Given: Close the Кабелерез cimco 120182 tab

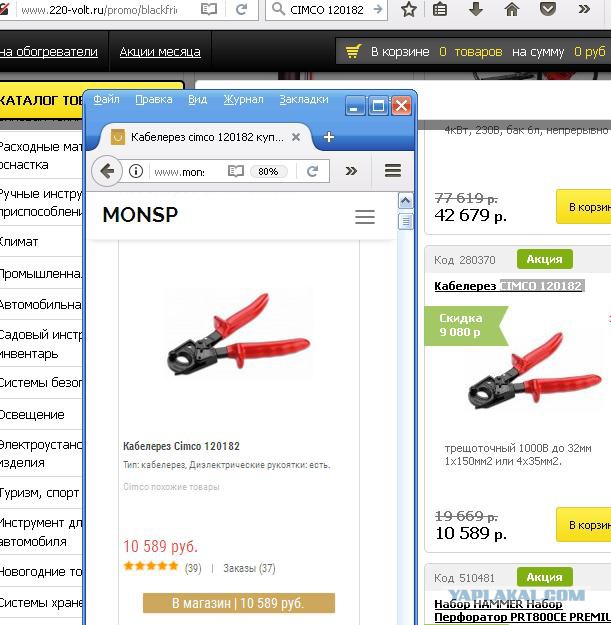Looking at the screenshot, I should click(296, 137).
